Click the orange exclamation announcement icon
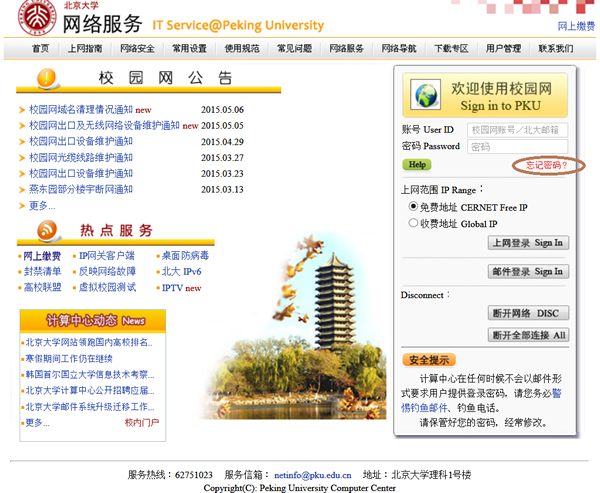Screen dimensions: 600x493 pyautogui.click(x=47, y=78)
